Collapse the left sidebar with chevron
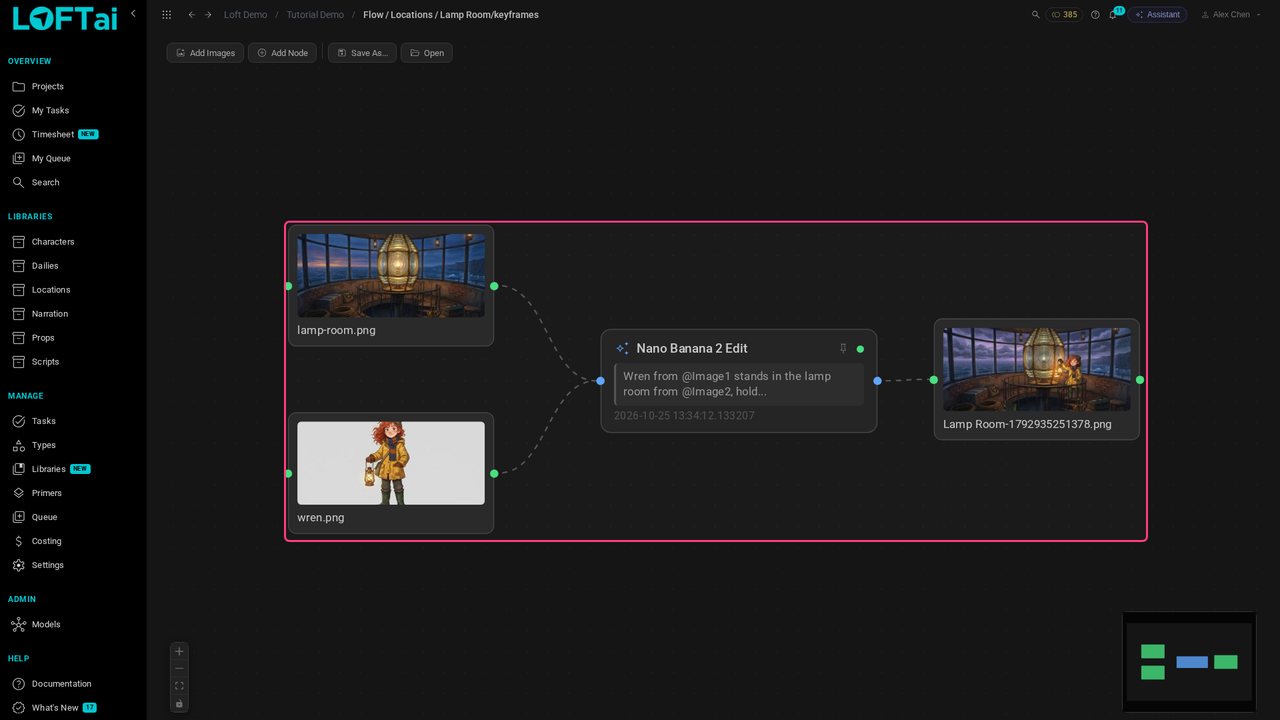 click(x=133, y=14)
